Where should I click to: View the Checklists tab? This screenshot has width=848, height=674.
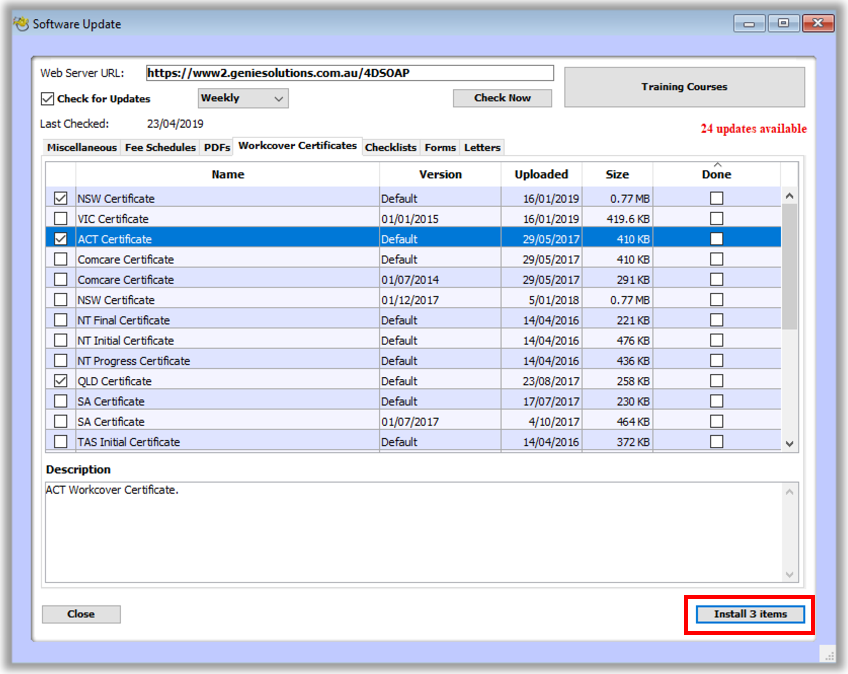point(390,147)
